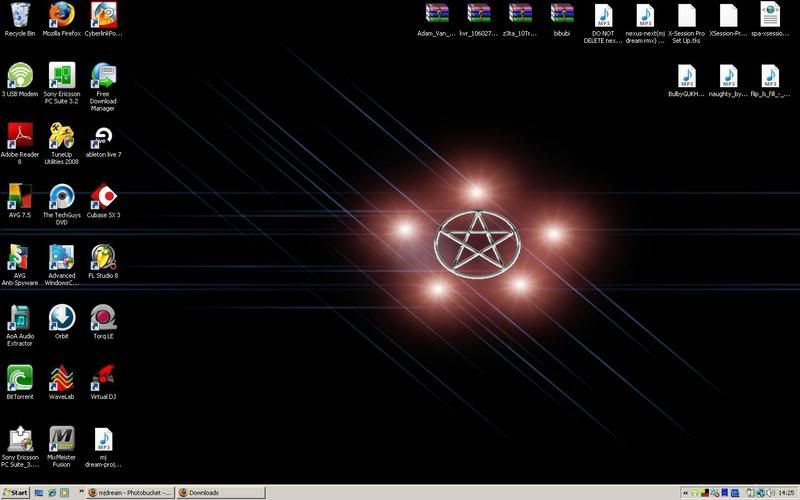The width and height of the screenshot is (800, 500).
Task: Select the Ableton Live 7 shortcut
Action: pos(103,137)
